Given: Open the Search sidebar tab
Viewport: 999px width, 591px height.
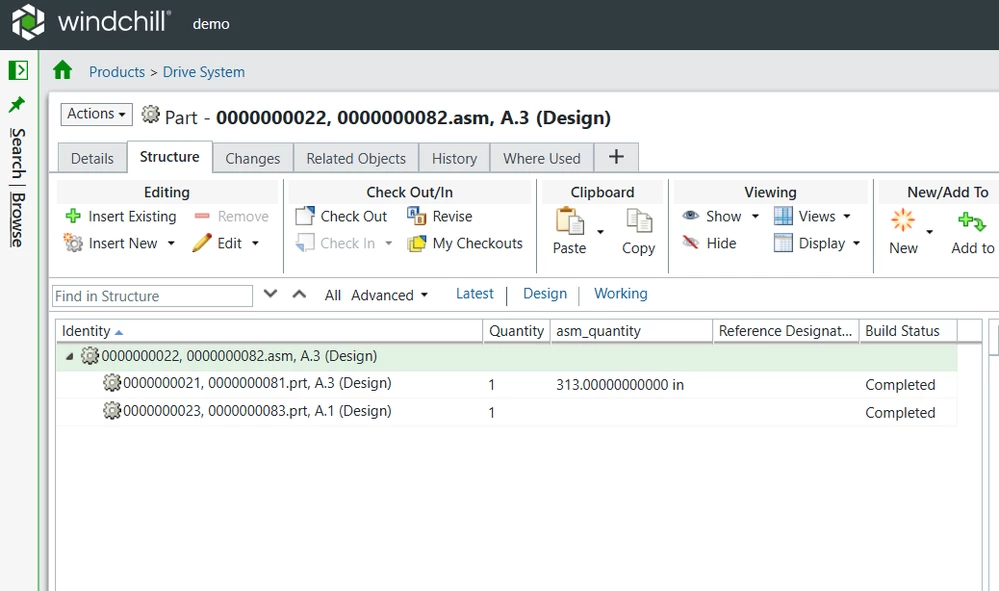Looking at the screenshot, I should 18,153.
